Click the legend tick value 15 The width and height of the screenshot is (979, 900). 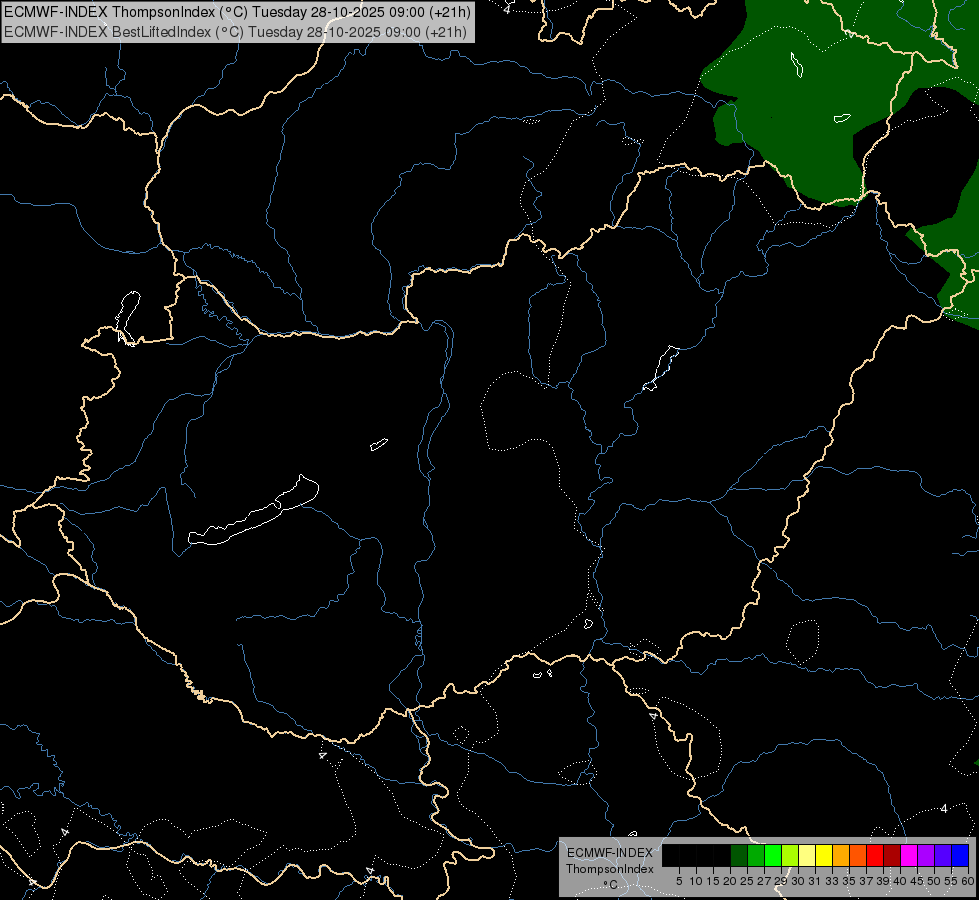(x=713, y=881)
